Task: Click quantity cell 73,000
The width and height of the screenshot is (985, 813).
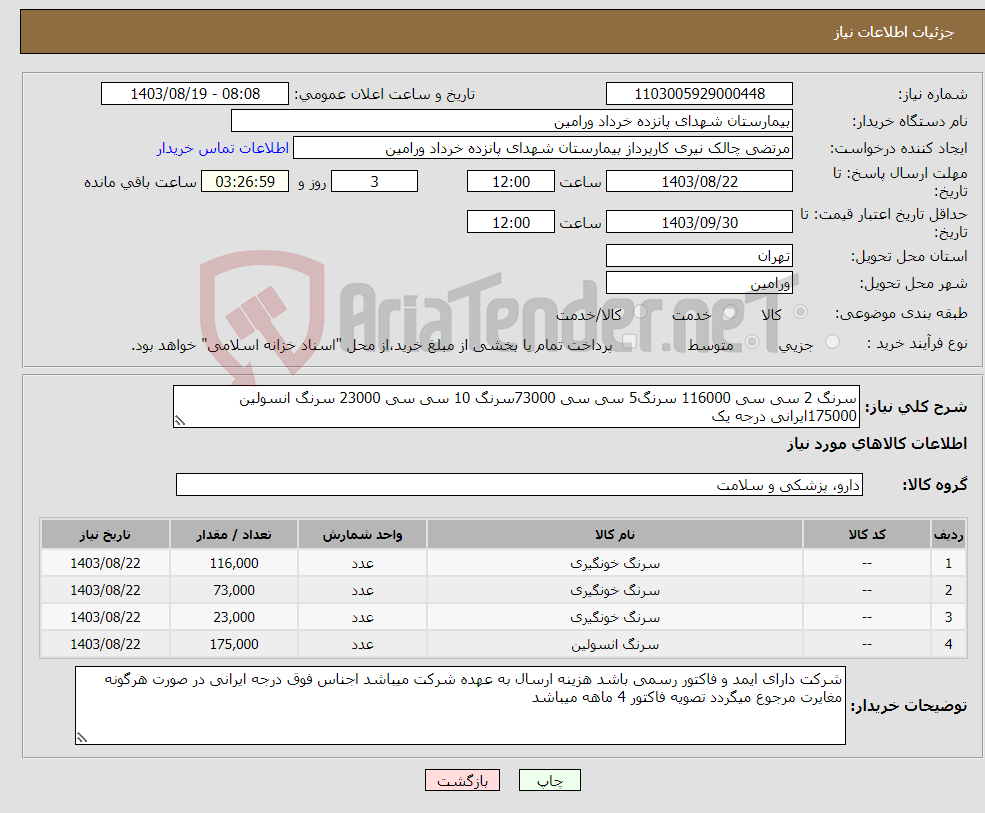Action: (x=234, y=591)
